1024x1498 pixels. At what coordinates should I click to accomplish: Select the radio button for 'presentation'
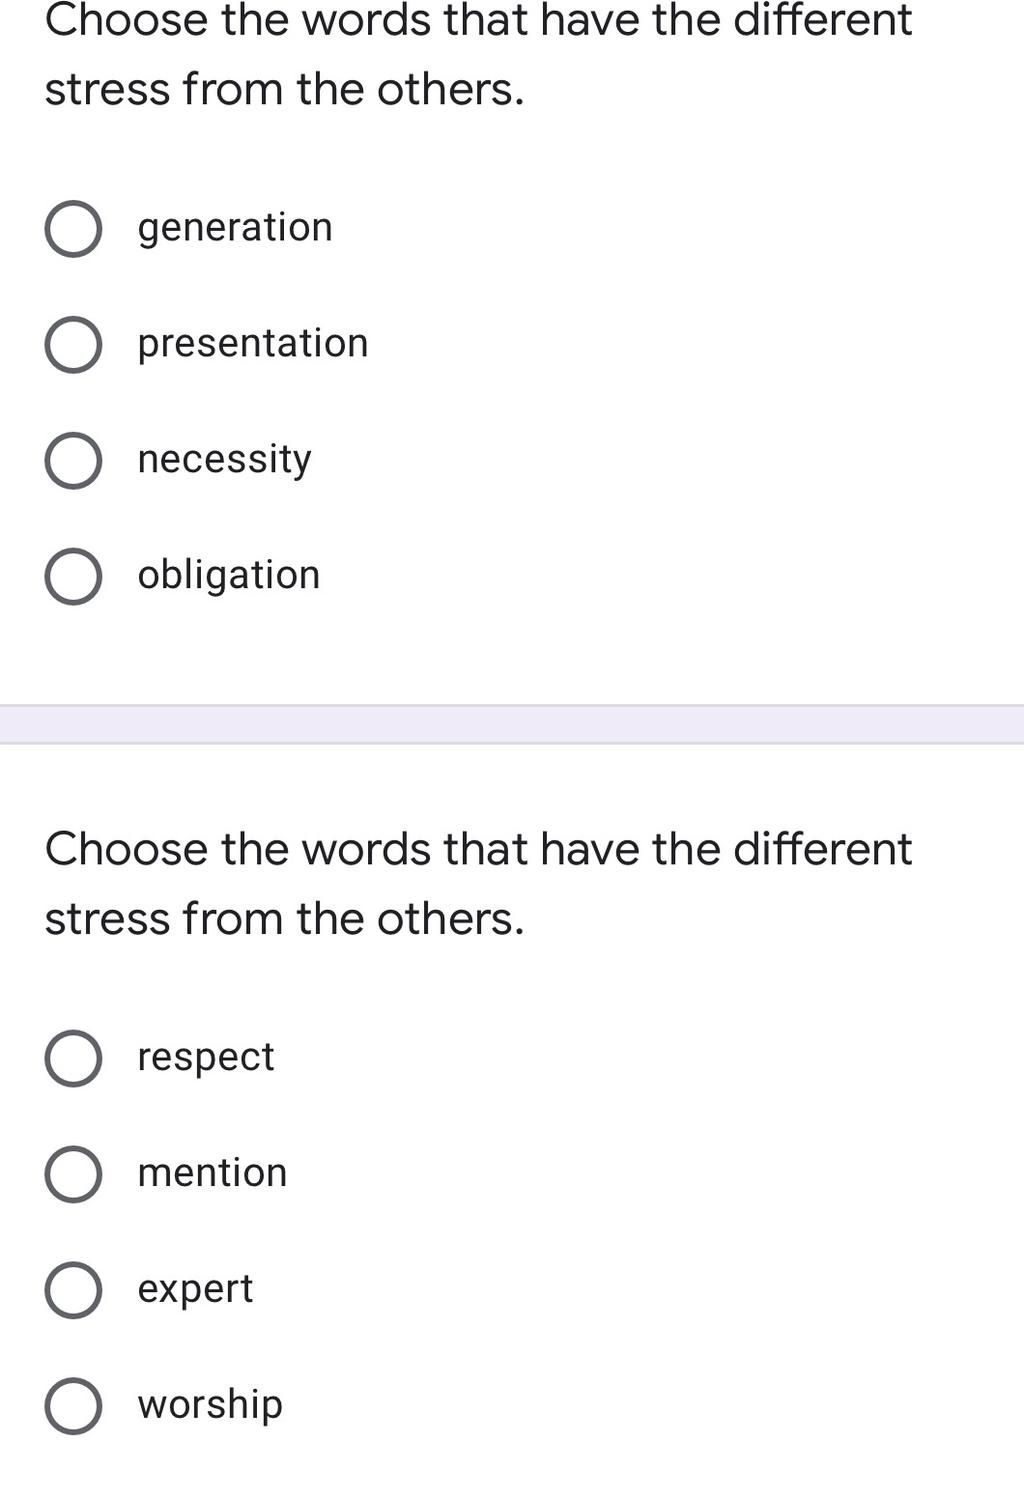pos(73,345)
